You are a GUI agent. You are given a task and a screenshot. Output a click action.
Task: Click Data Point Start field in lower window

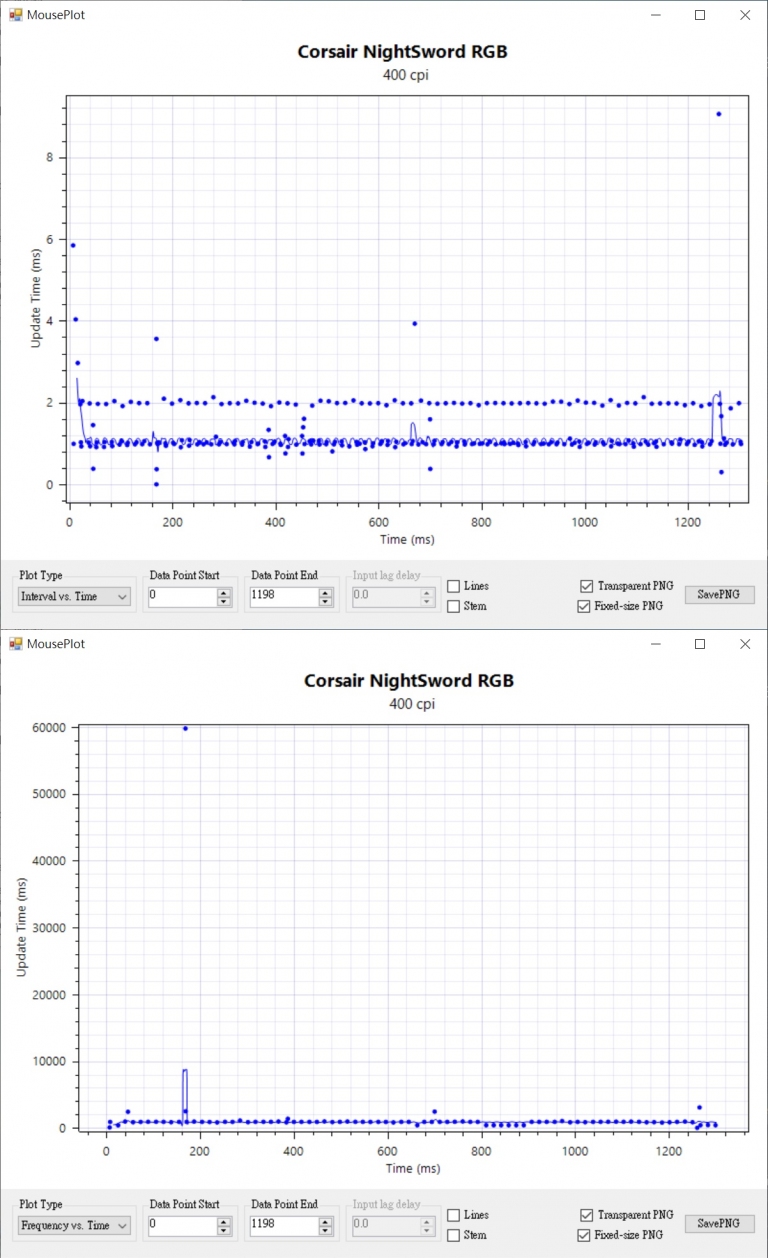point(182,1225)
